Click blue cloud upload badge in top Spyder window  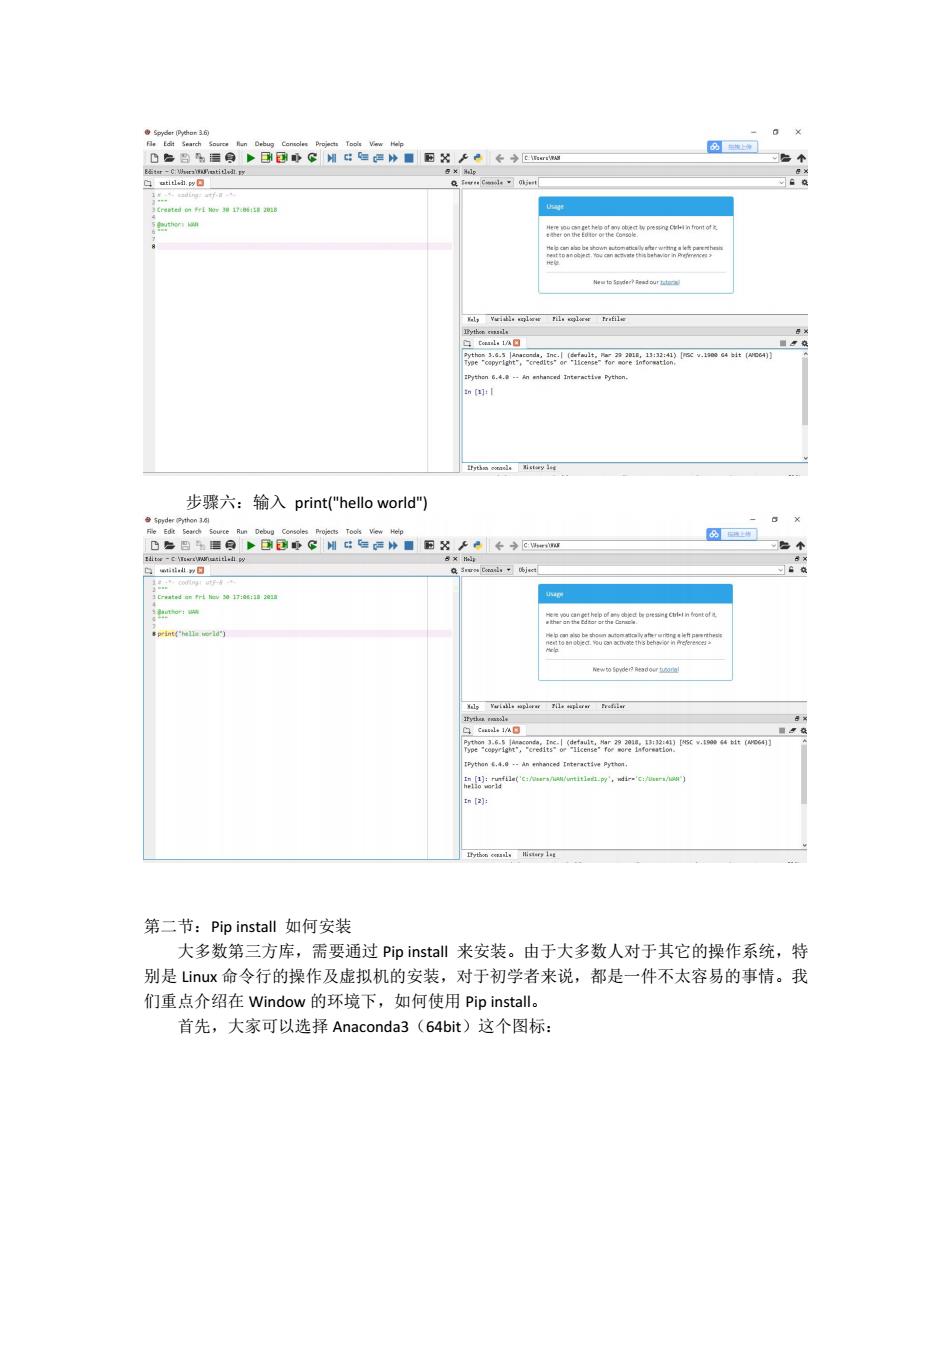[733, 147]
